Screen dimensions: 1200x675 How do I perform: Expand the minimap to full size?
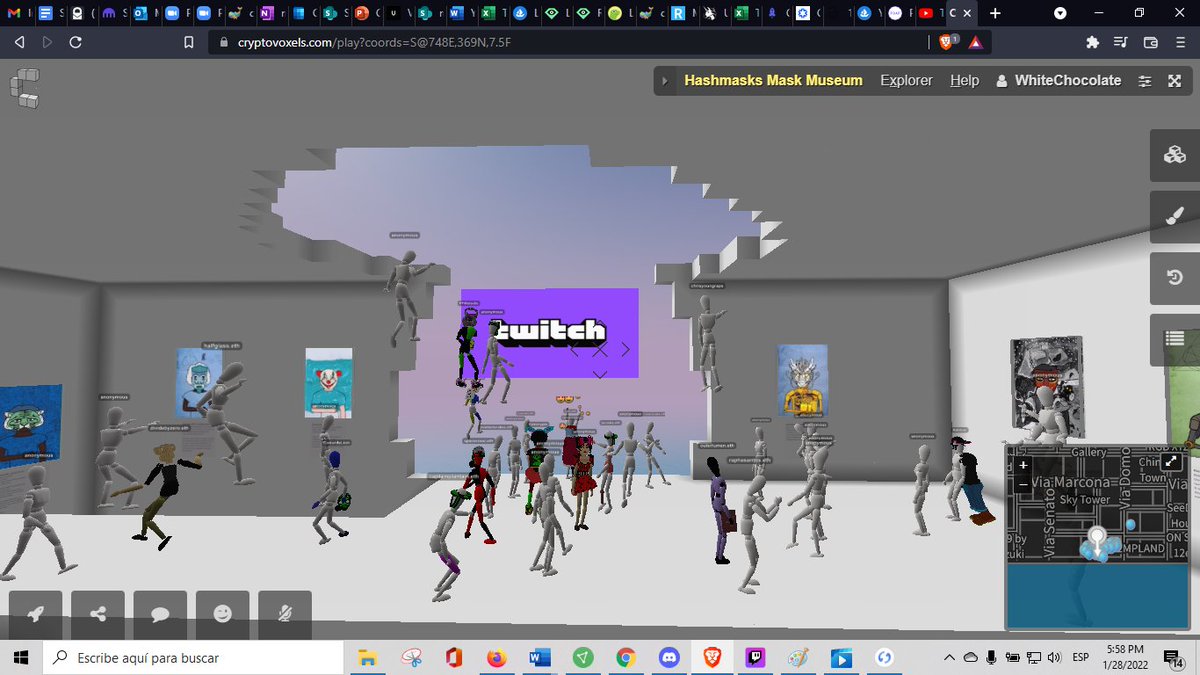(x=1173, y=464)
